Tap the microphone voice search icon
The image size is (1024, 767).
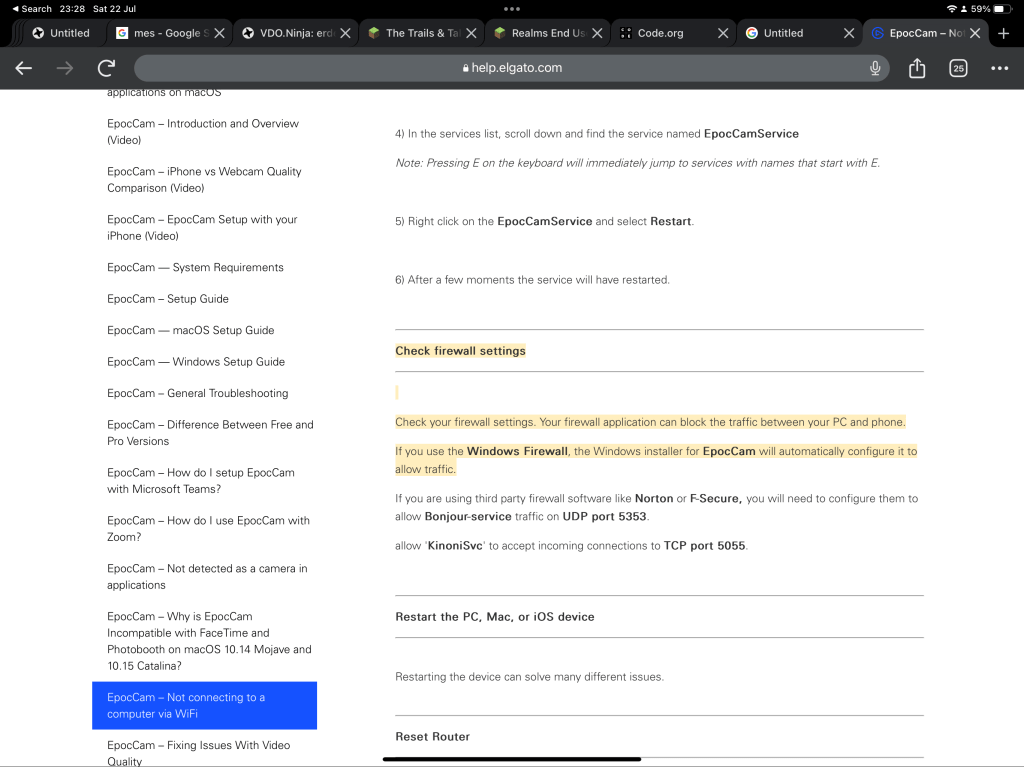point(875,68)
